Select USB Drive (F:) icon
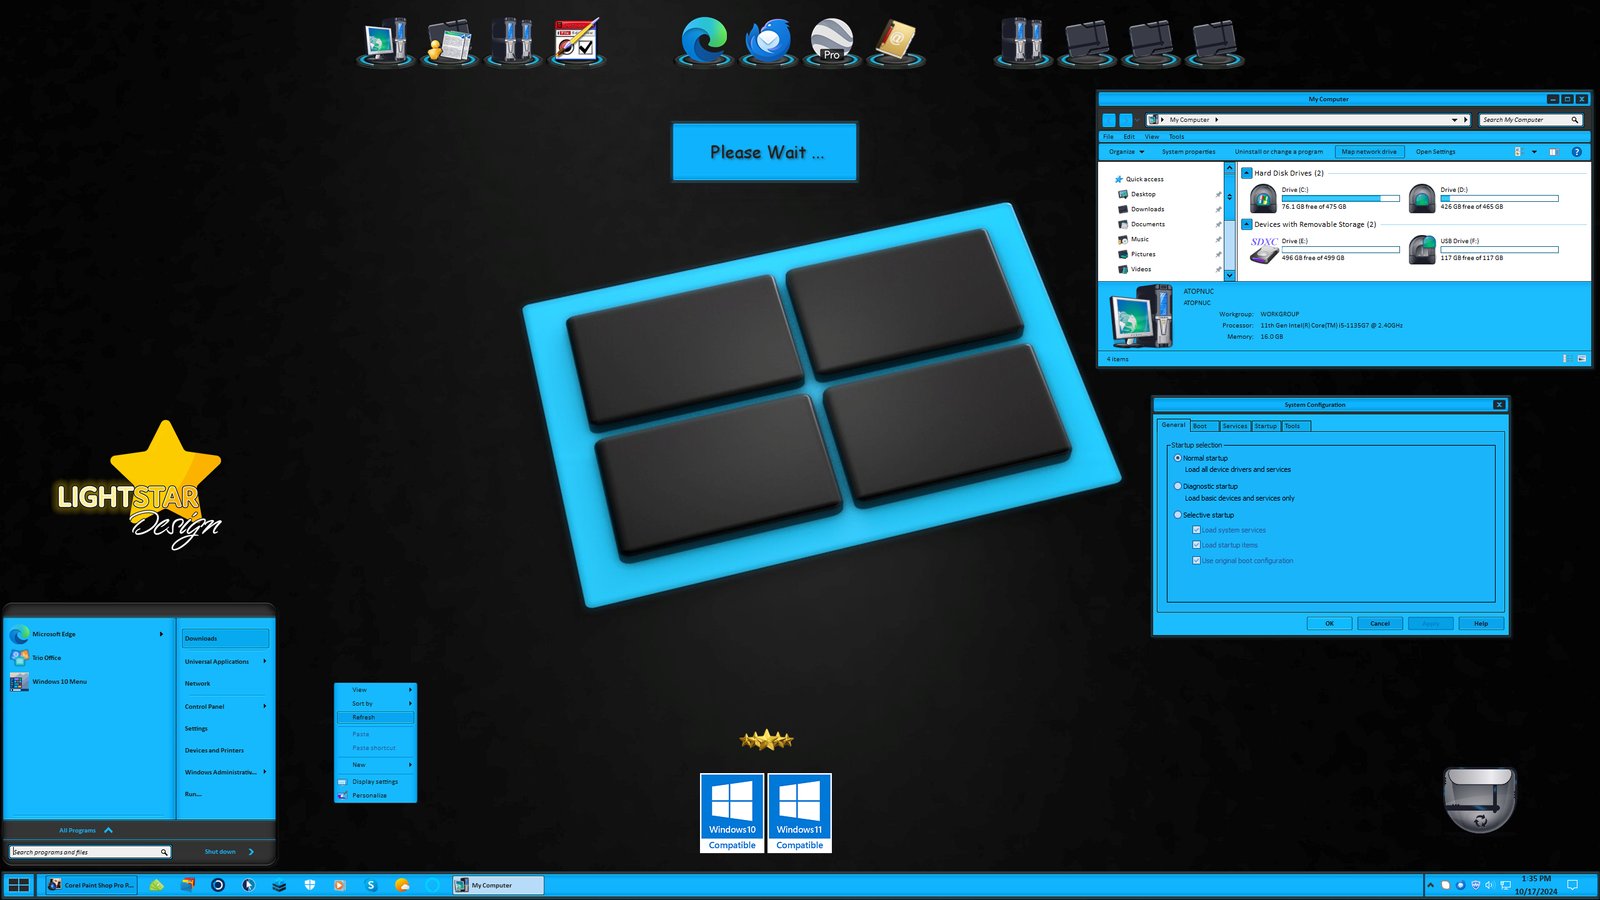1600x900 pixels. tap(1422, 250)
